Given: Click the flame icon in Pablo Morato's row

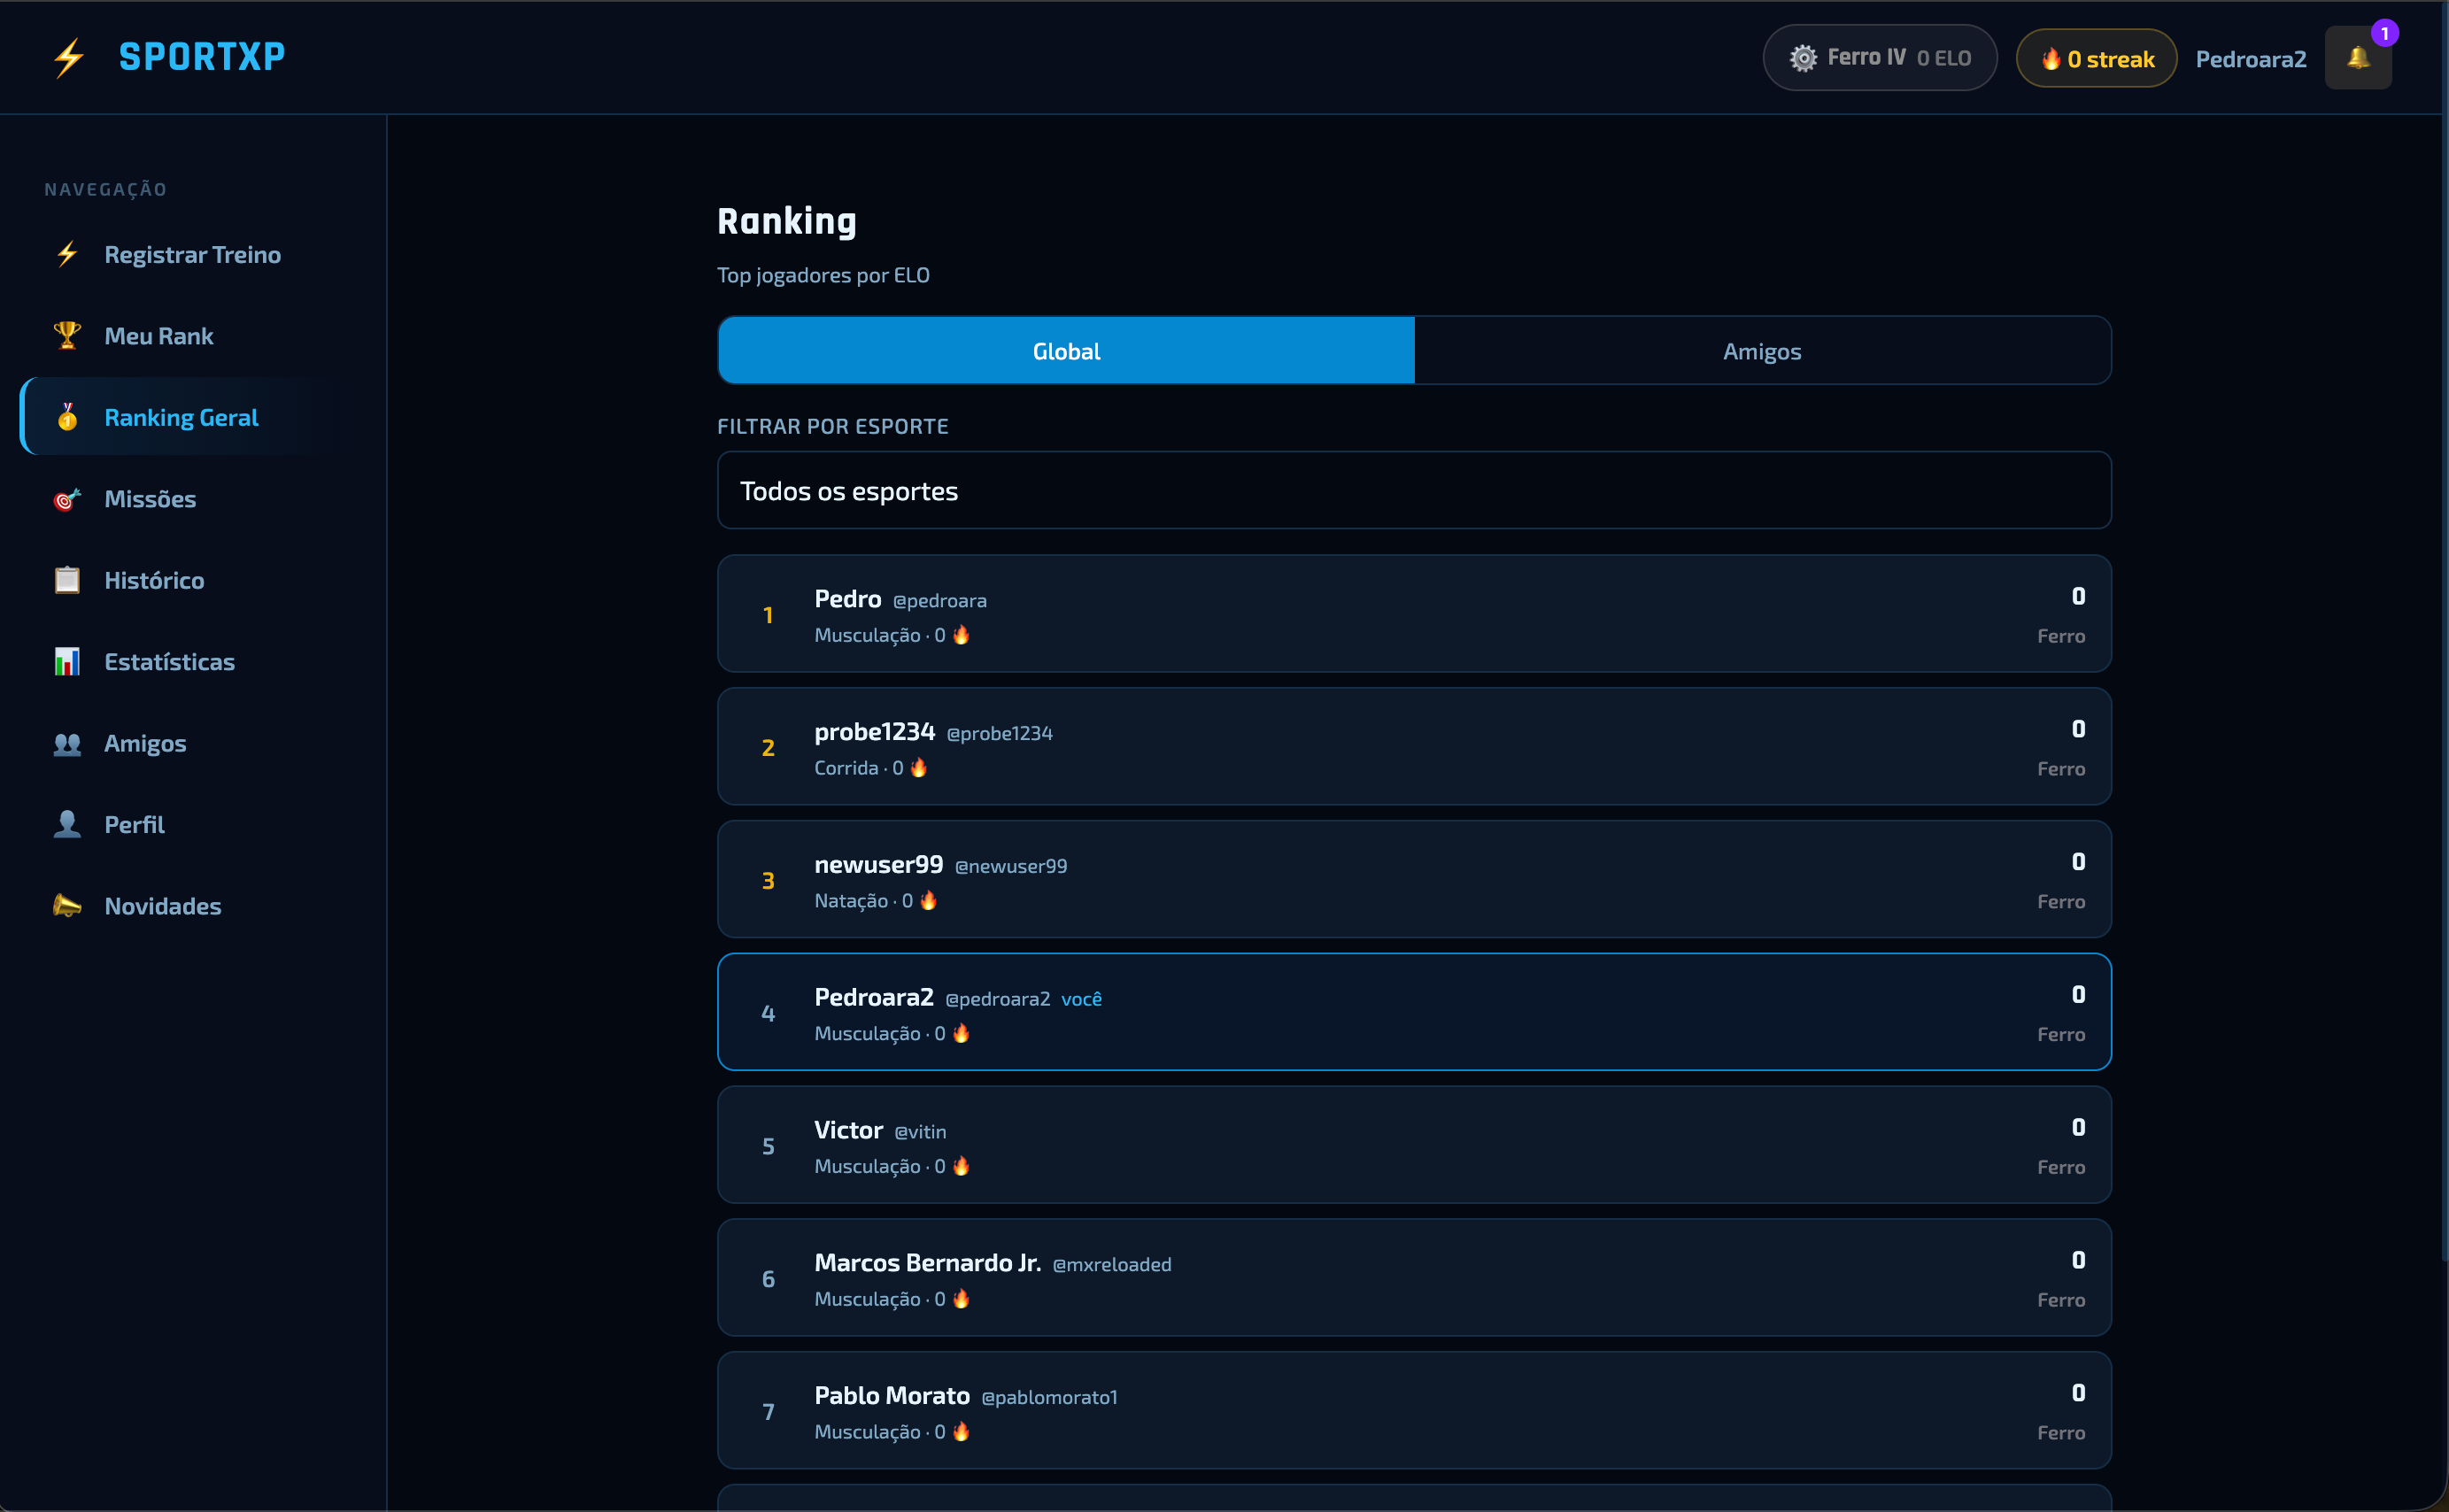Looking at the screenshot, I should tap(961, 1432).
